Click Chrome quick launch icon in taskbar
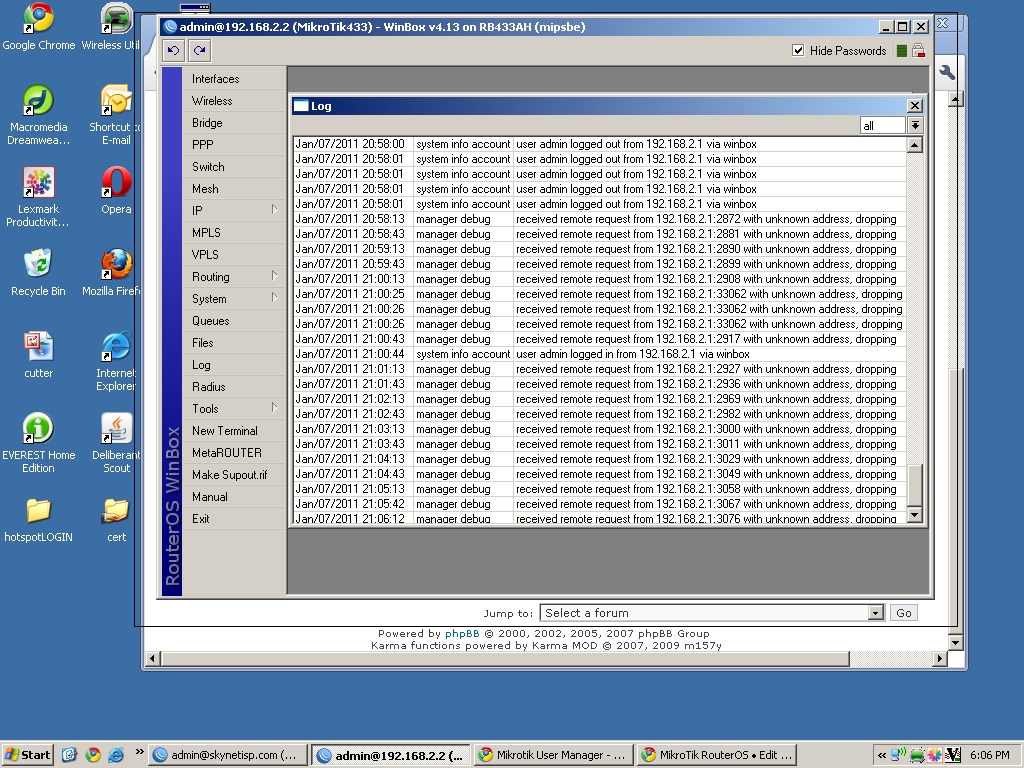This screenshot has height=768, width=1024. click(93, 755)
